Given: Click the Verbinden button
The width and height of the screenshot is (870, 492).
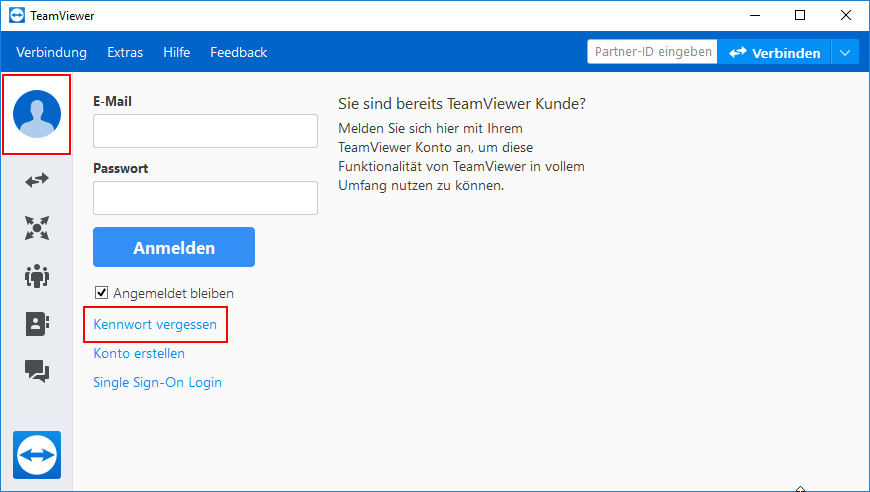Looking at the screenshot, I should click(774, 53).
